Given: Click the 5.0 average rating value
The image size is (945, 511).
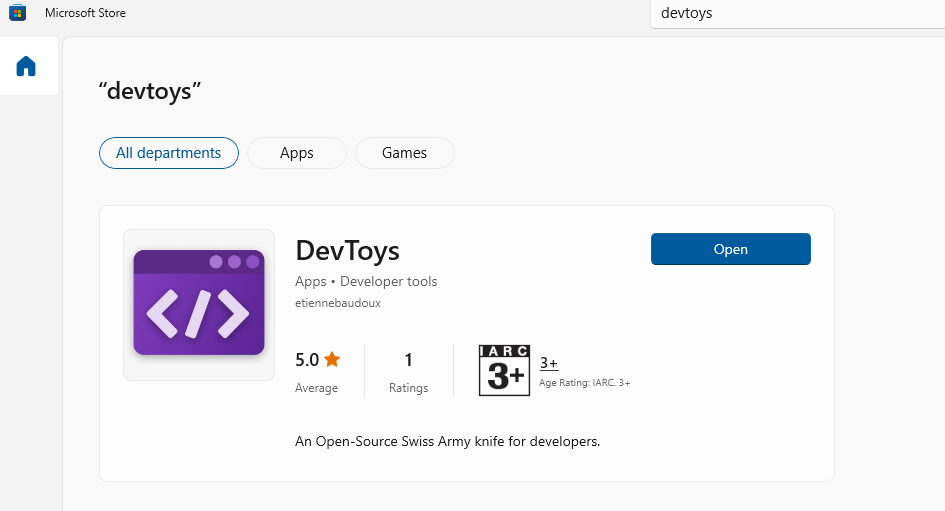Looking at the screenshot, I should [x=307, y=360].
